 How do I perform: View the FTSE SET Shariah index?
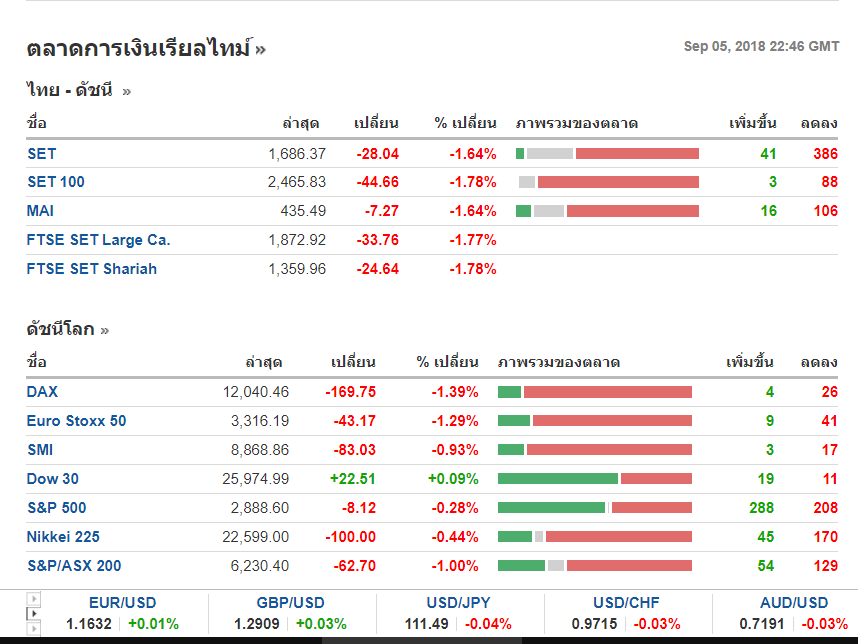click(92, 269)
